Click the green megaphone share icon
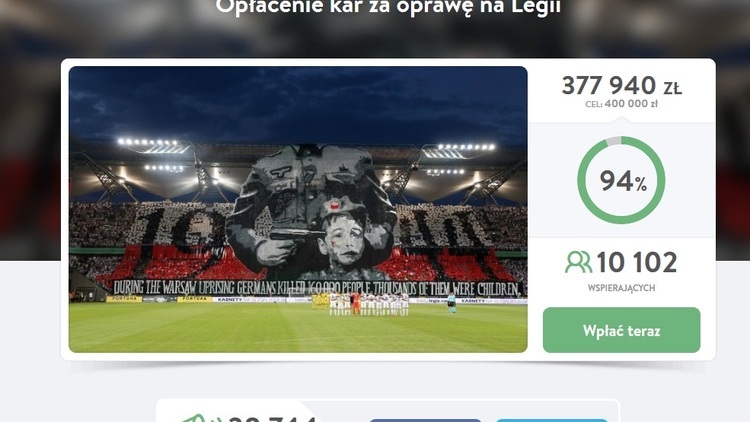The image size is (750, 422). click(195, 419)
